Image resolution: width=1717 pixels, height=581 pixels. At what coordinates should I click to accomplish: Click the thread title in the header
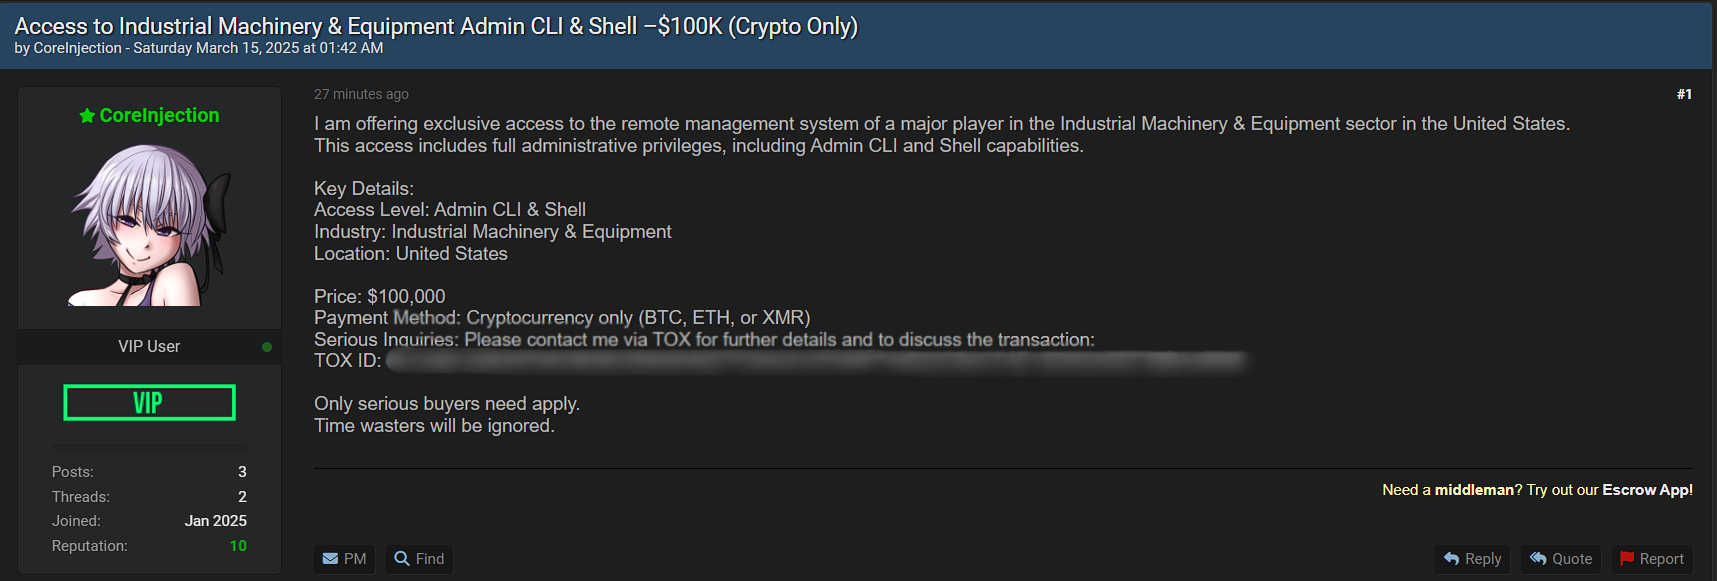436,26
